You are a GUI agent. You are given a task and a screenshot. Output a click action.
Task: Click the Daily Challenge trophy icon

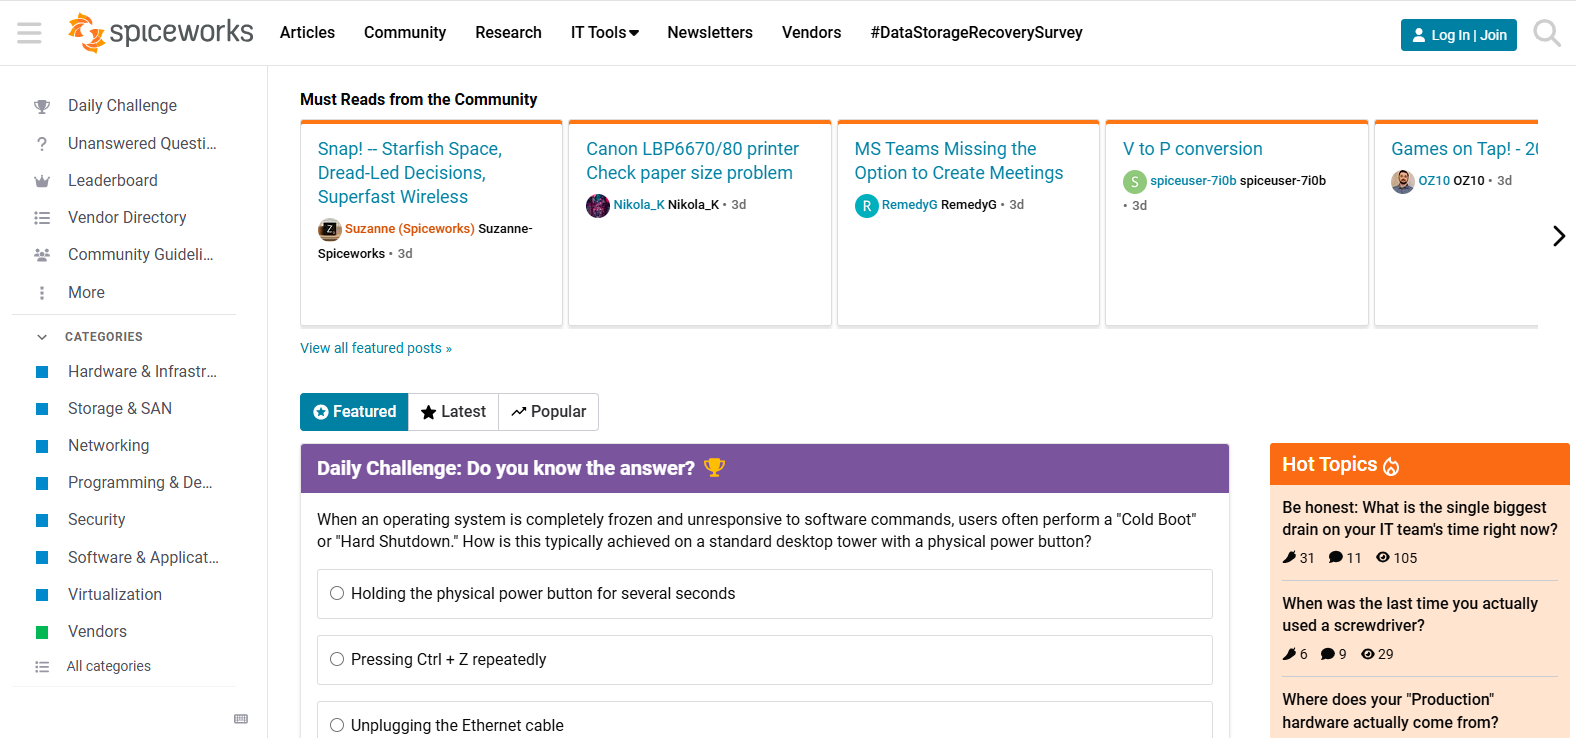pos(42,106)
